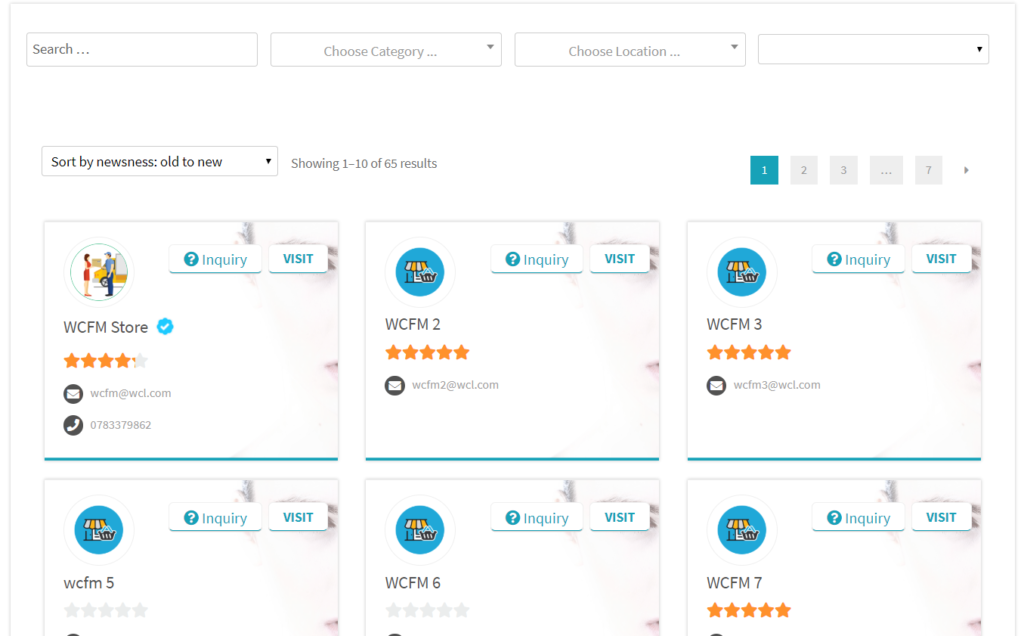This screenshot has height=636, width=1024.
Task: Send an Inquiry to WCFM 2
Action: coord(537,259)
